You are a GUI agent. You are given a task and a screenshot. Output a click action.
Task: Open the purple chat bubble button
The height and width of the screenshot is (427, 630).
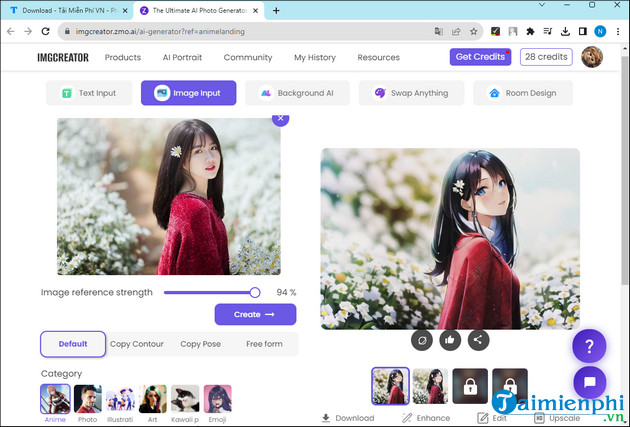click(x=589, y=382)
